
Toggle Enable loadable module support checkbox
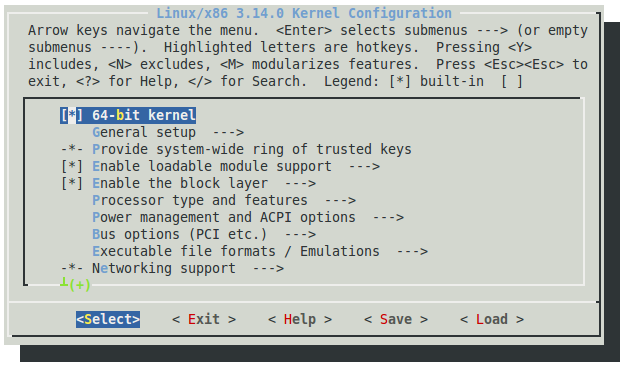(x=72, y=166)
